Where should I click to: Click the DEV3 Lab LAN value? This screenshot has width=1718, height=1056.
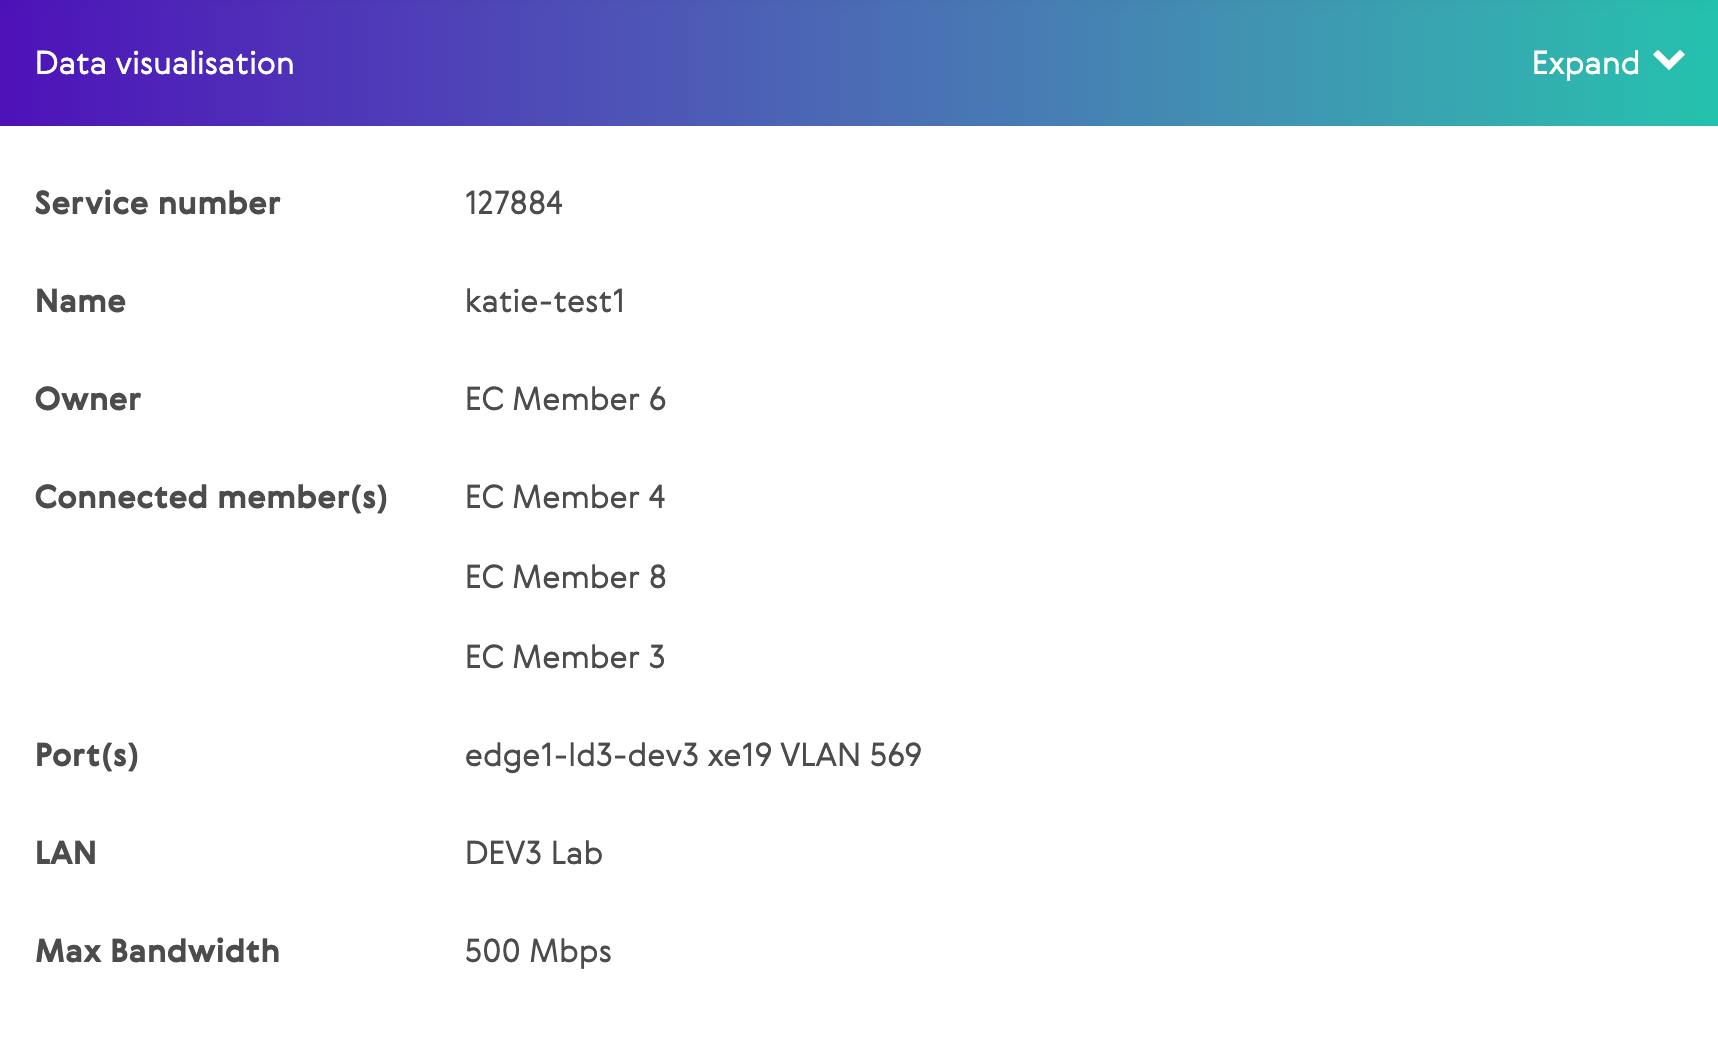click(534, 853)
